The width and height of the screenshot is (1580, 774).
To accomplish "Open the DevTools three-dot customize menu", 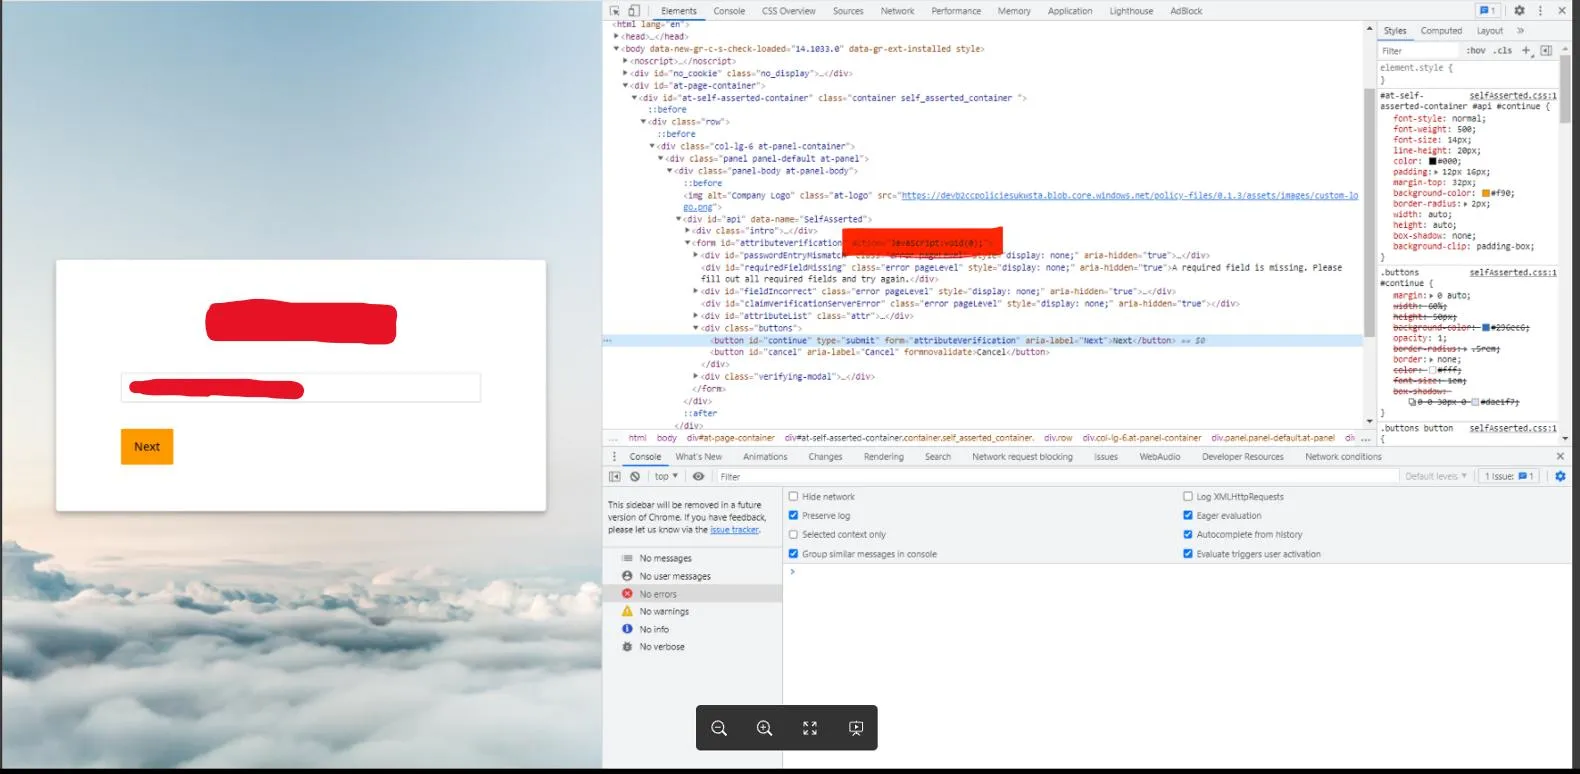I will (1540, 11).
